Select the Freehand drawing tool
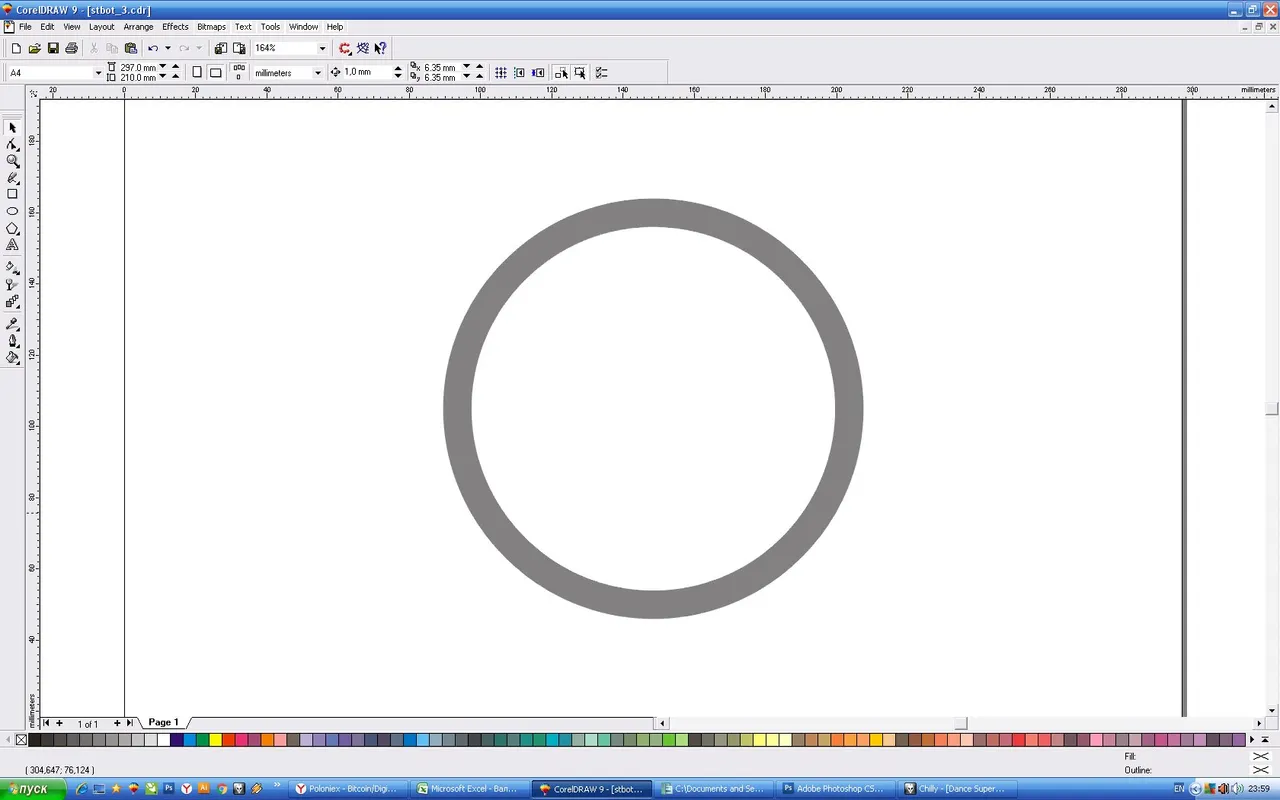This screenshot has height=800, width=1280. pos(12,178)
